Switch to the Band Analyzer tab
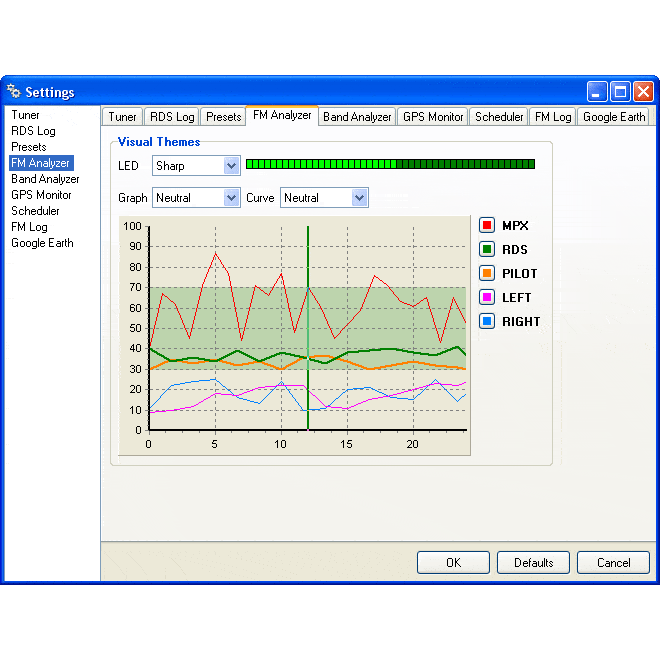The width and height of the screenshot is (660, 660). click(x=357, y=117)
